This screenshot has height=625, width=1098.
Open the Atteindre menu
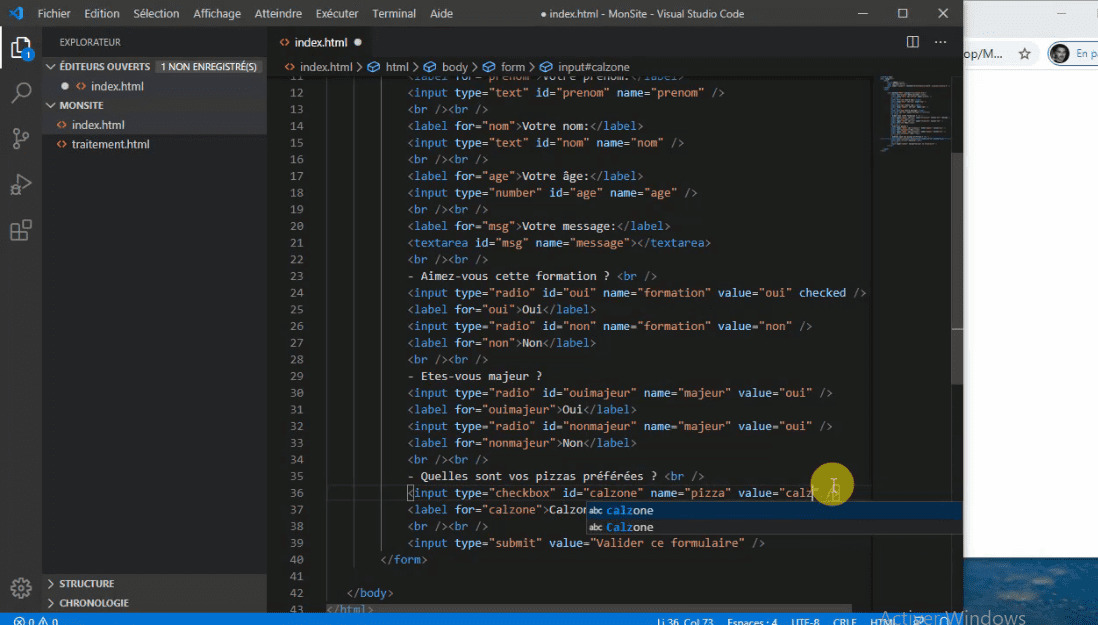(x=278, y=13)
